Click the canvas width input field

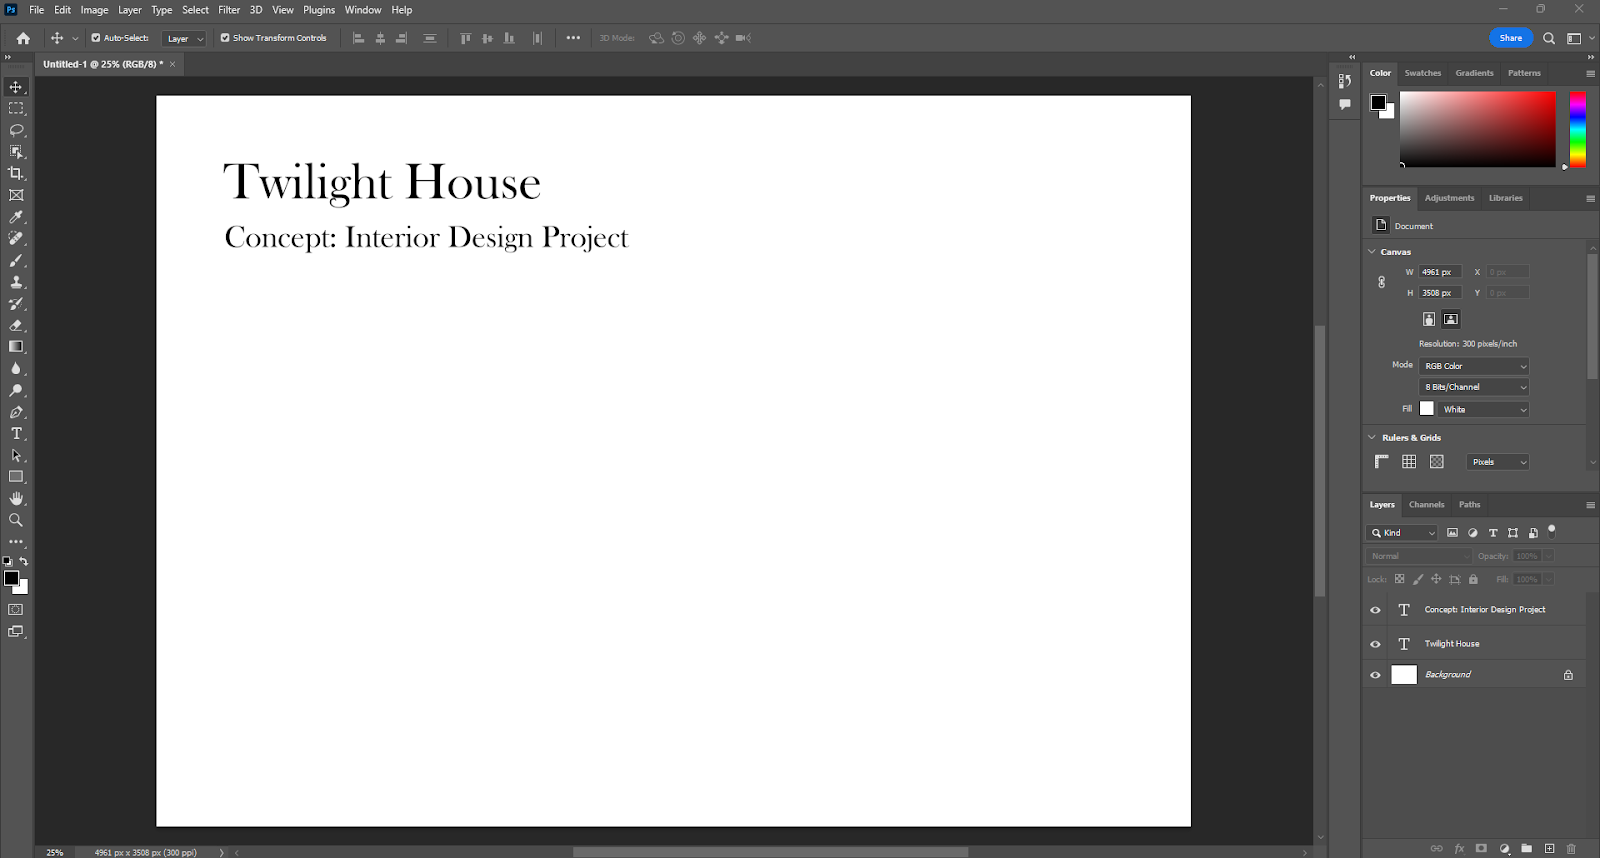(1440, 272)
